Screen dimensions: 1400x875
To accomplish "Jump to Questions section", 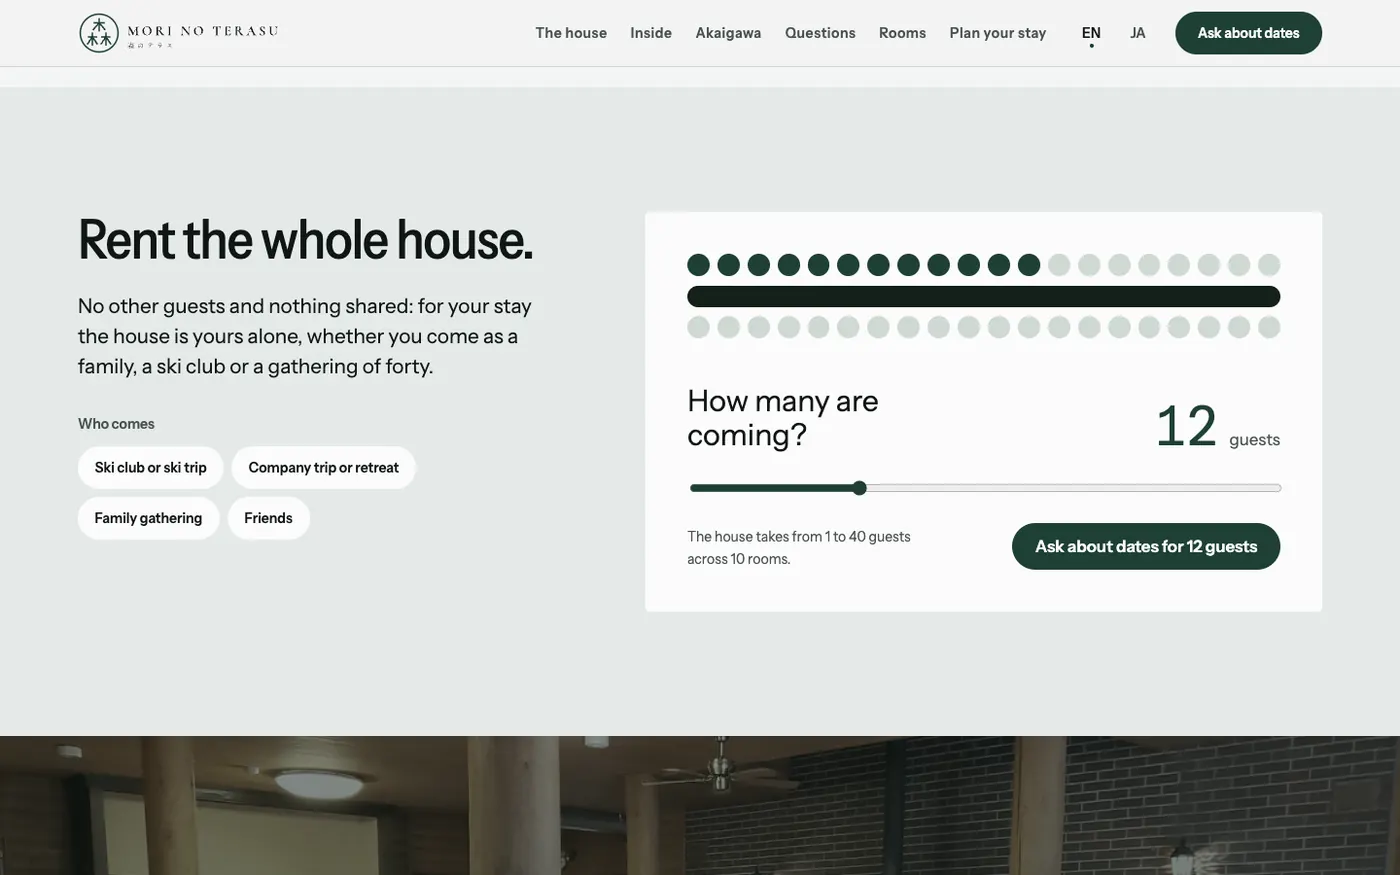I will click(820, 33).
